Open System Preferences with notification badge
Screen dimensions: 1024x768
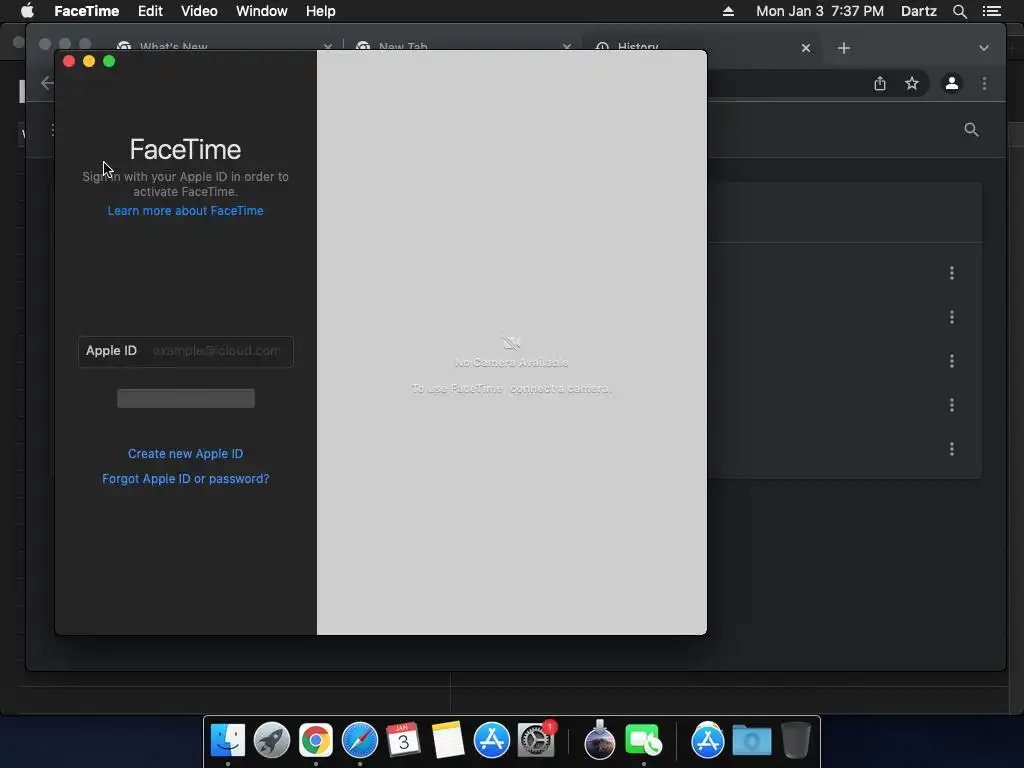536,740
